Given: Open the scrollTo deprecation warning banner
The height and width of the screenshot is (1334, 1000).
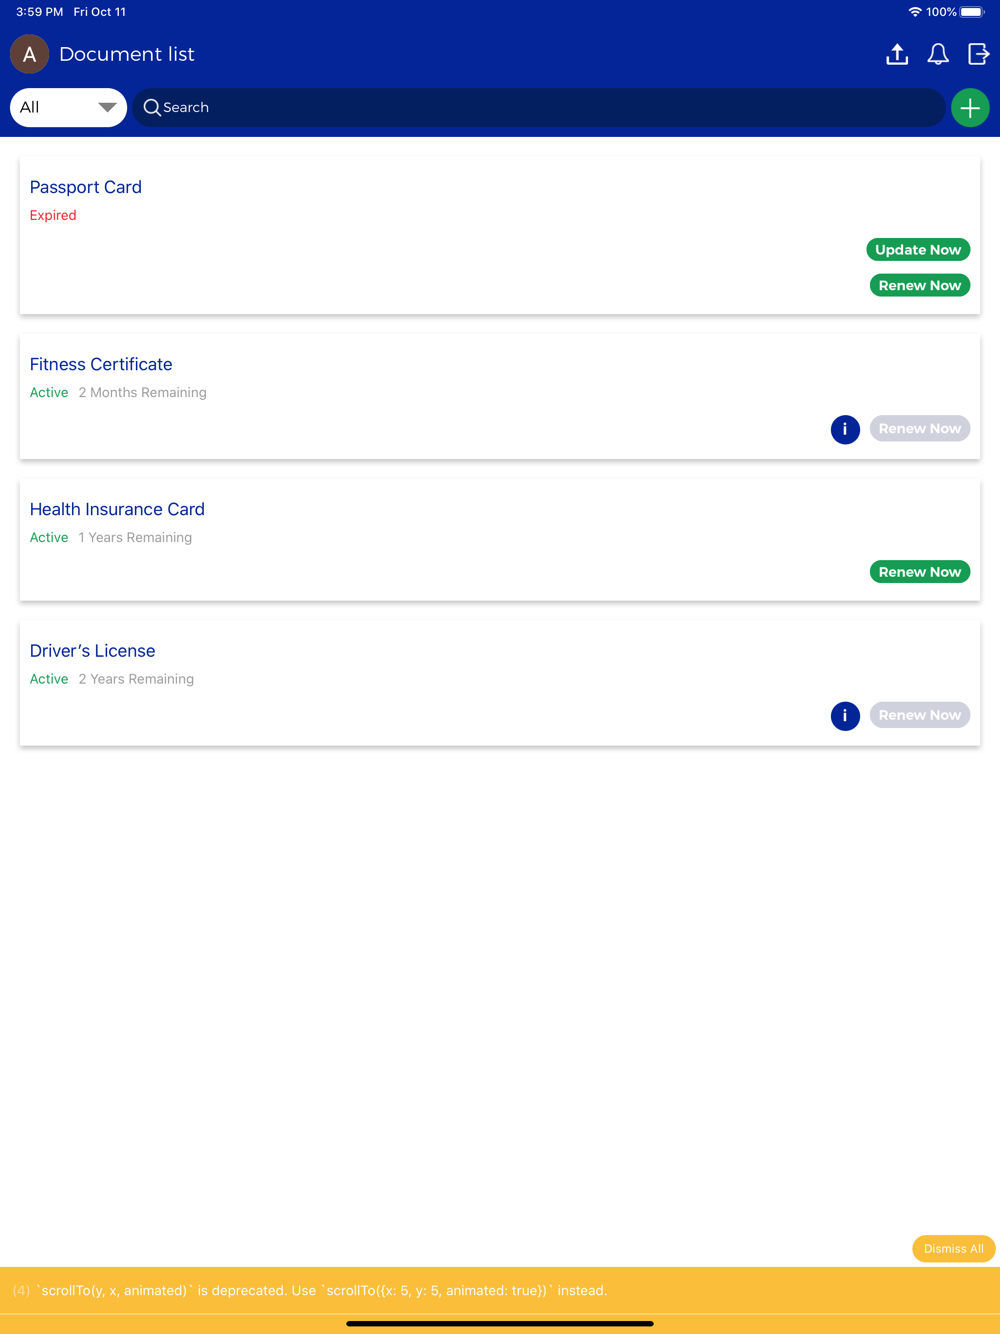Looking at the screenshot, I should click(x=500, y=1291).
